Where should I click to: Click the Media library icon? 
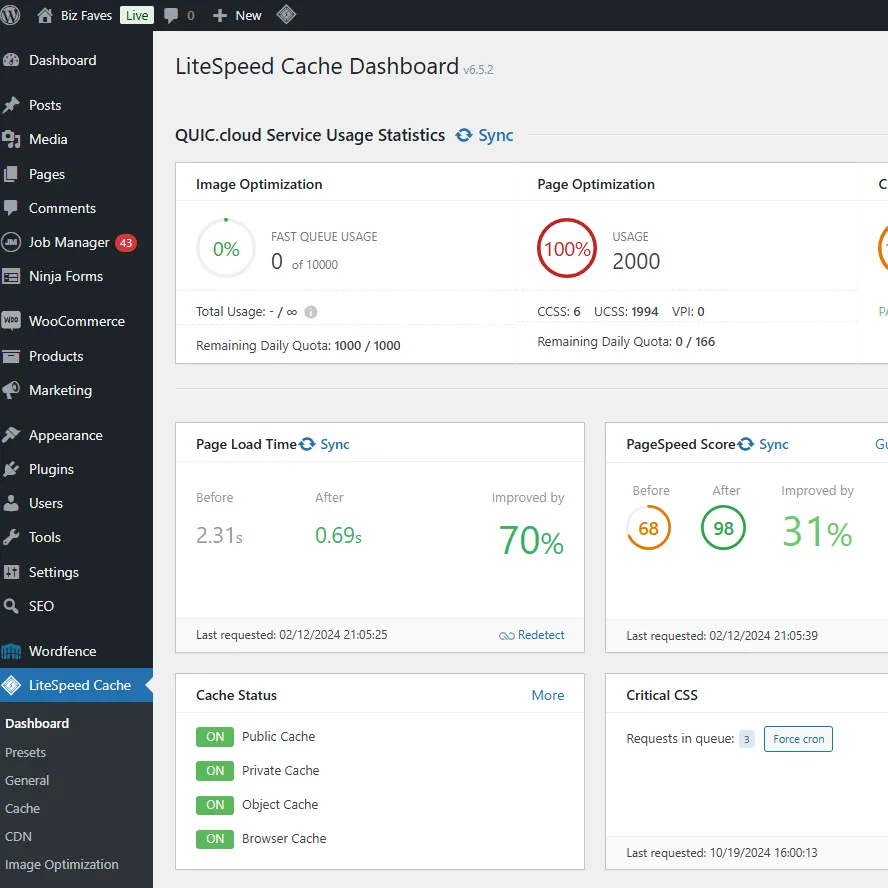[x=11, y=139]
